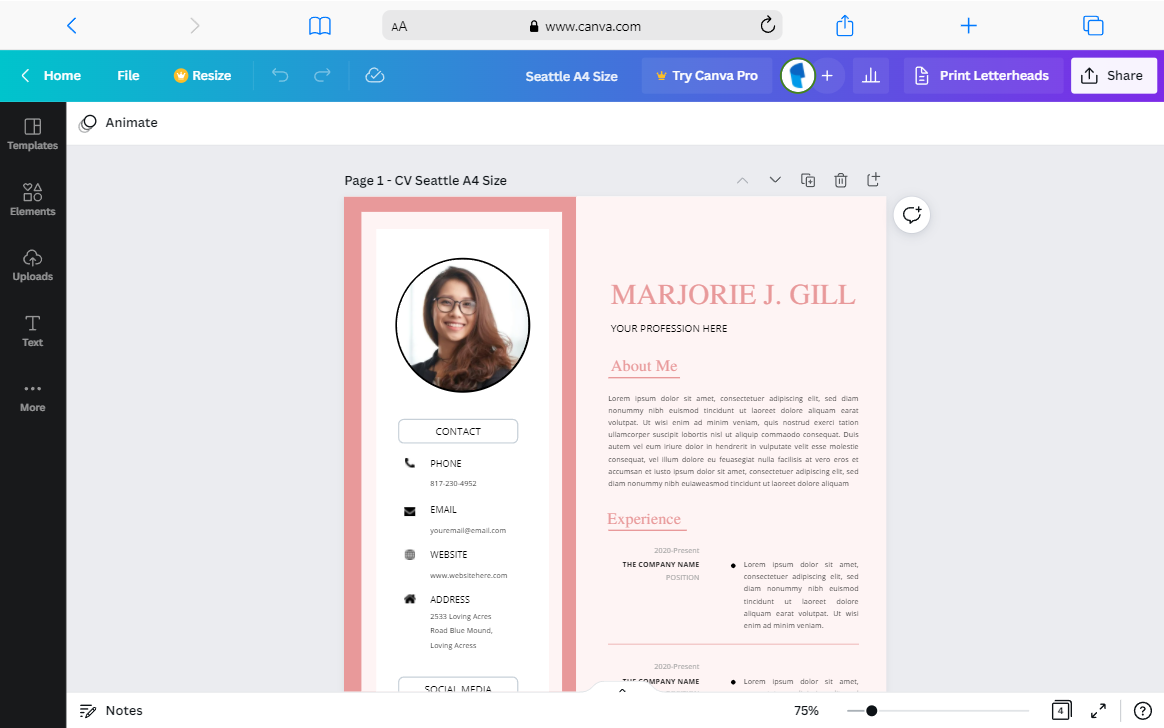Expand the page thumbnails drawer chevron
The height and width of the screenshot is (728, 1164).
(622, 690)
